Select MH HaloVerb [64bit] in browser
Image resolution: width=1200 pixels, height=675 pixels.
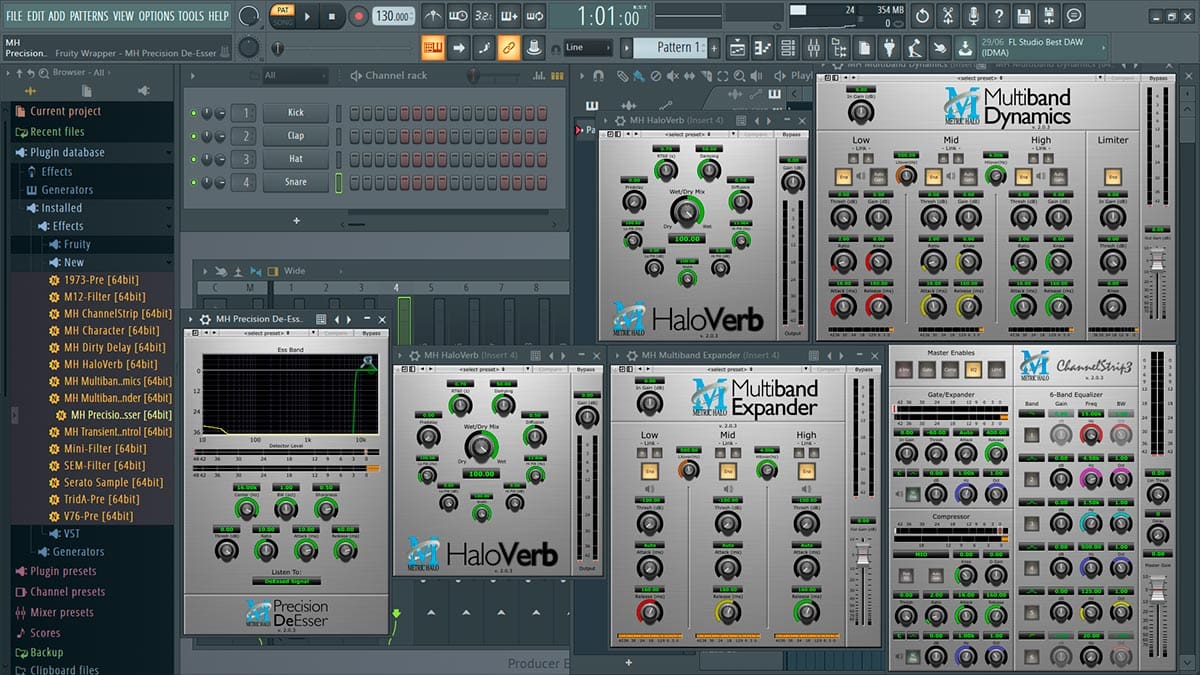[x=110, y=364]
